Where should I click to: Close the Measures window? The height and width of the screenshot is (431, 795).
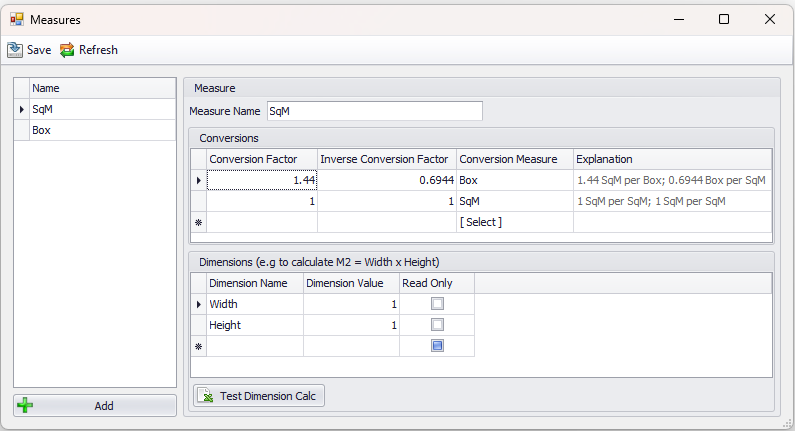pyautogui.click(x=770, y=19)
